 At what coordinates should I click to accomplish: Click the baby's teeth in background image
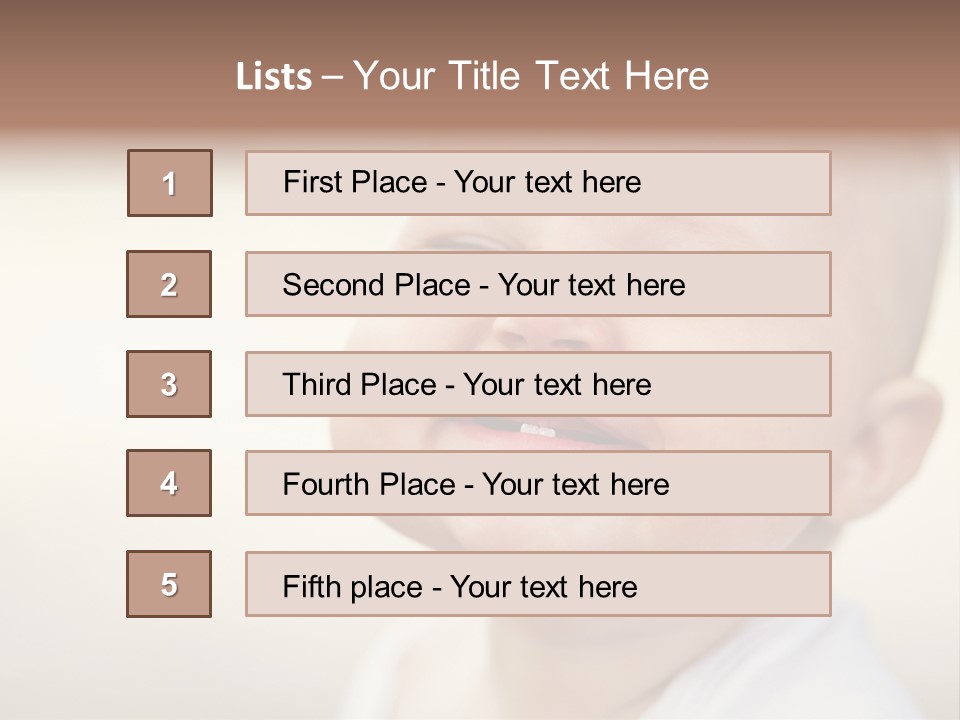coord(538,430)
